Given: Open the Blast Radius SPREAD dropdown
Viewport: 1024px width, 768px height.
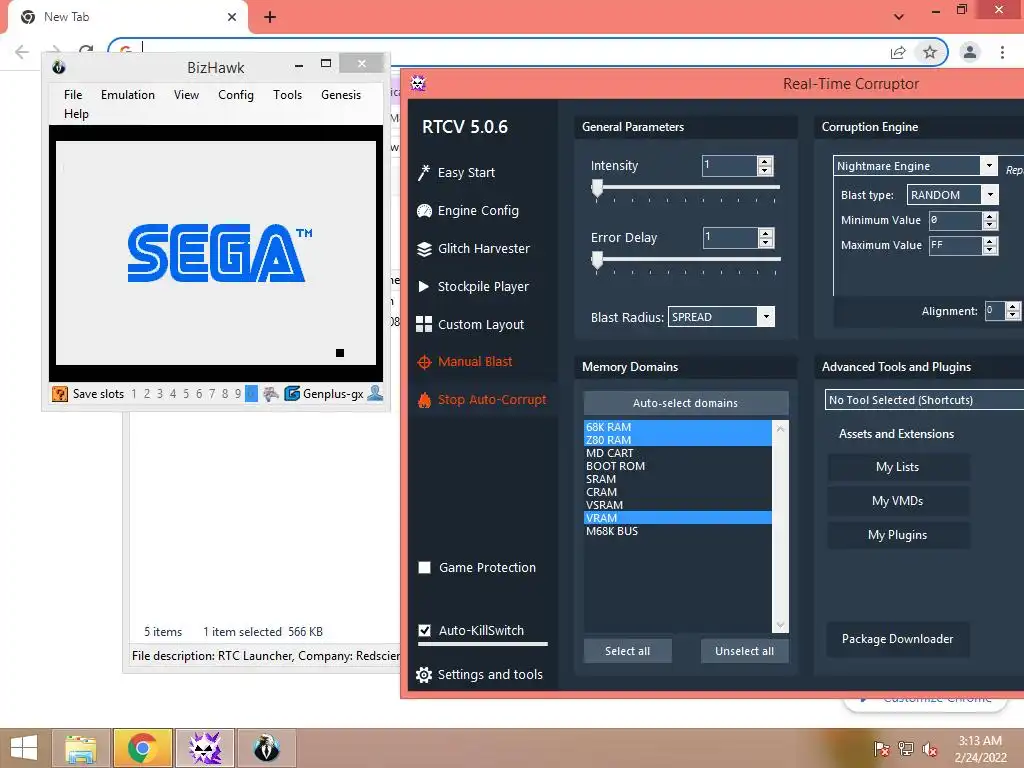Looking at the screenshot, I should (766, 317).
